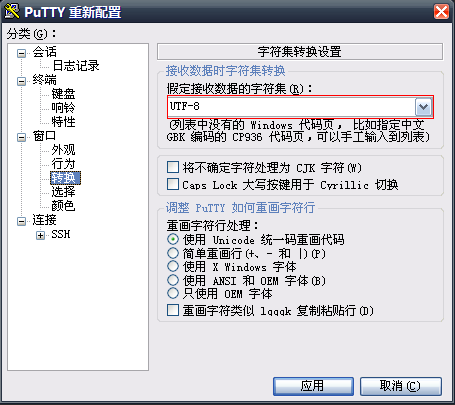Click the 重画字符行处理 label
The height and width of the screenshot is (405, 455).
tap(212, 225)
